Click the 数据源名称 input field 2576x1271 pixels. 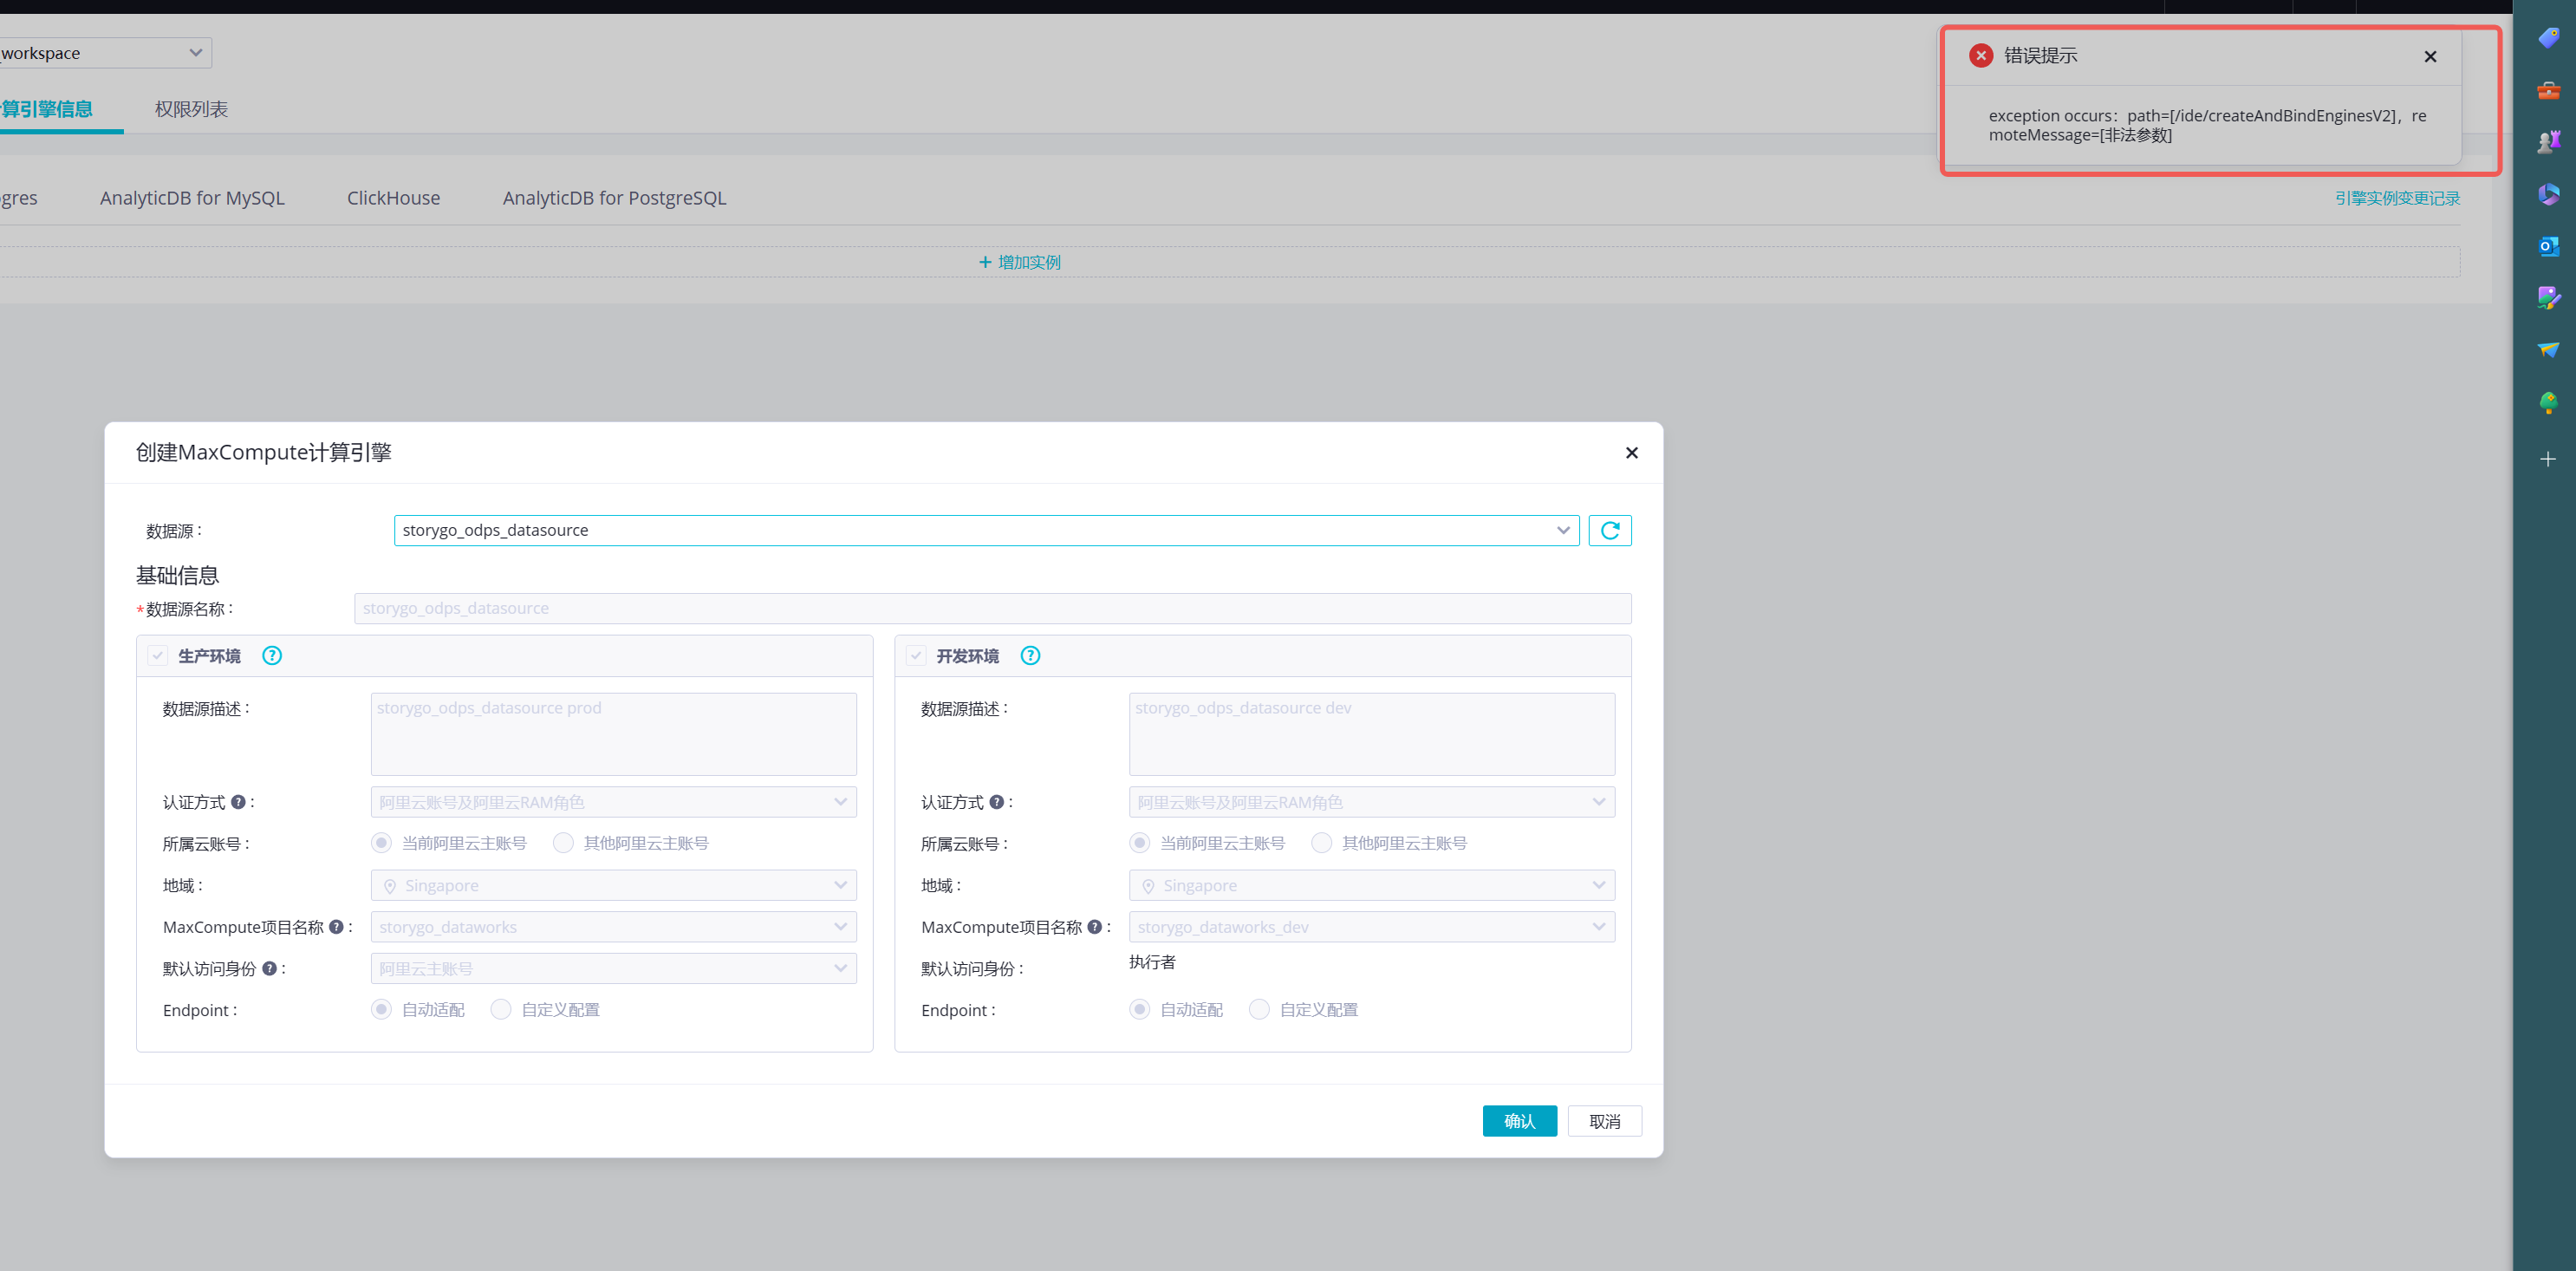click(x=992, y=608)
